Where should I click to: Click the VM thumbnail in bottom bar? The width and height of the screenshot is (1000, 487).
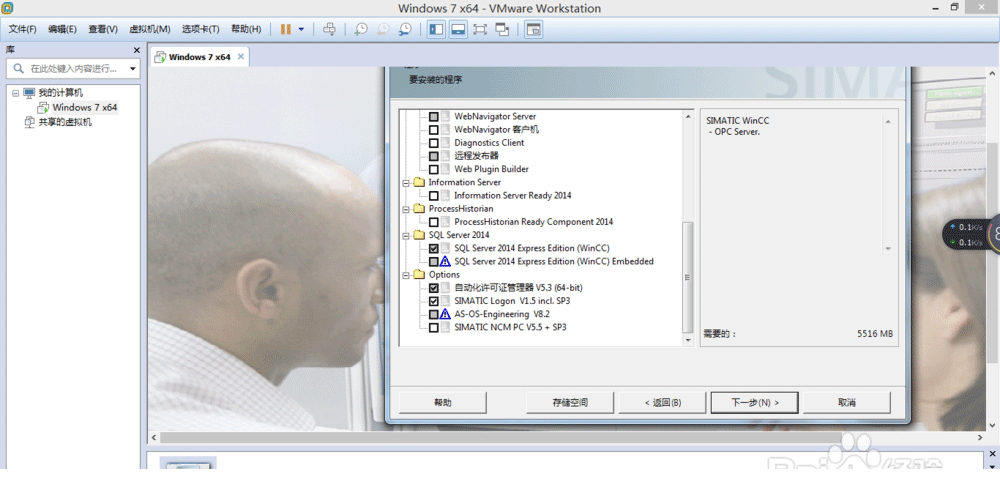coord(188,462)
